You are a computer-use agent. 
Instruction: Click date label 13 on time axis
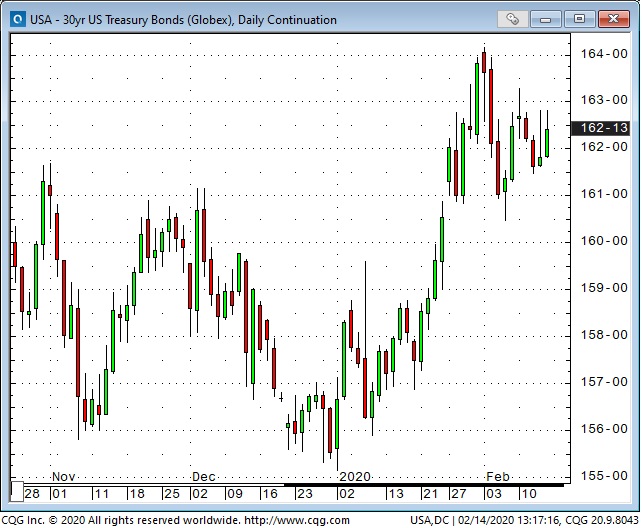tap(396, 494)
